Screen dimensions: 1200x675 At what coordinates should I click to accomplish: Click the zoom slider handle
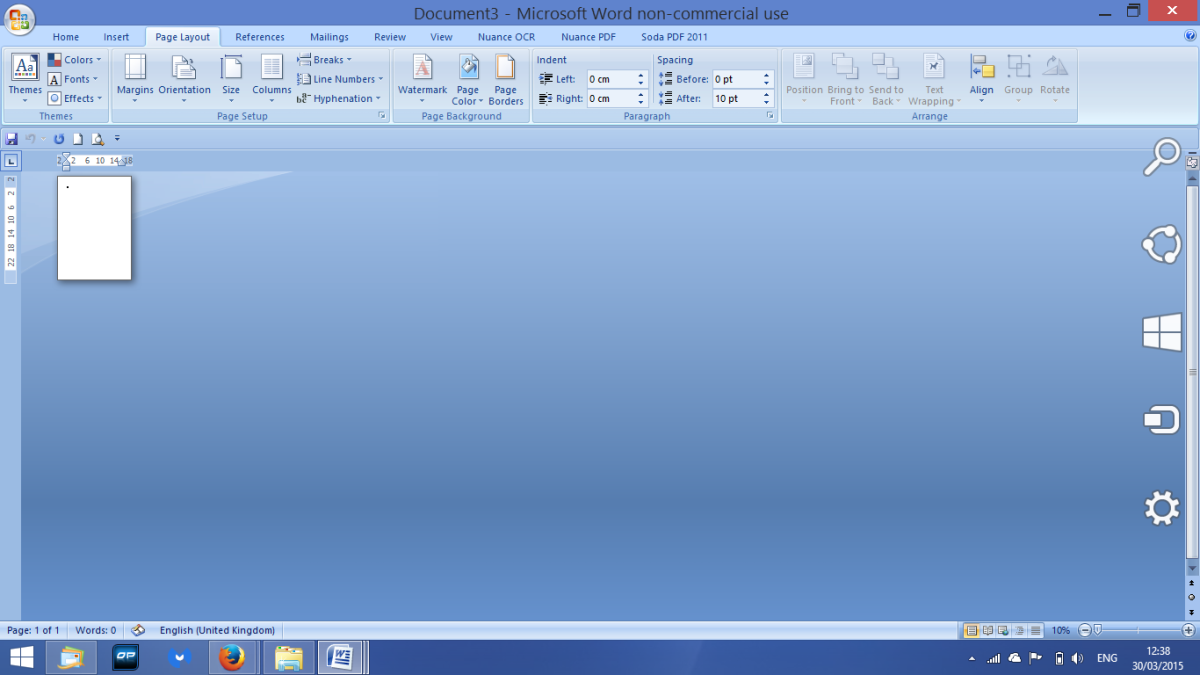pos(1097,631)
